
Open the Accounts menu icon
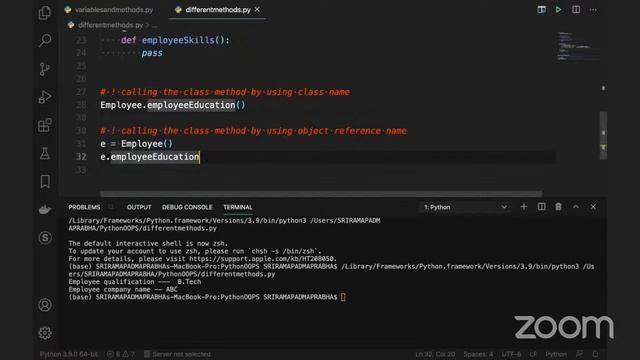coord(45,305)
